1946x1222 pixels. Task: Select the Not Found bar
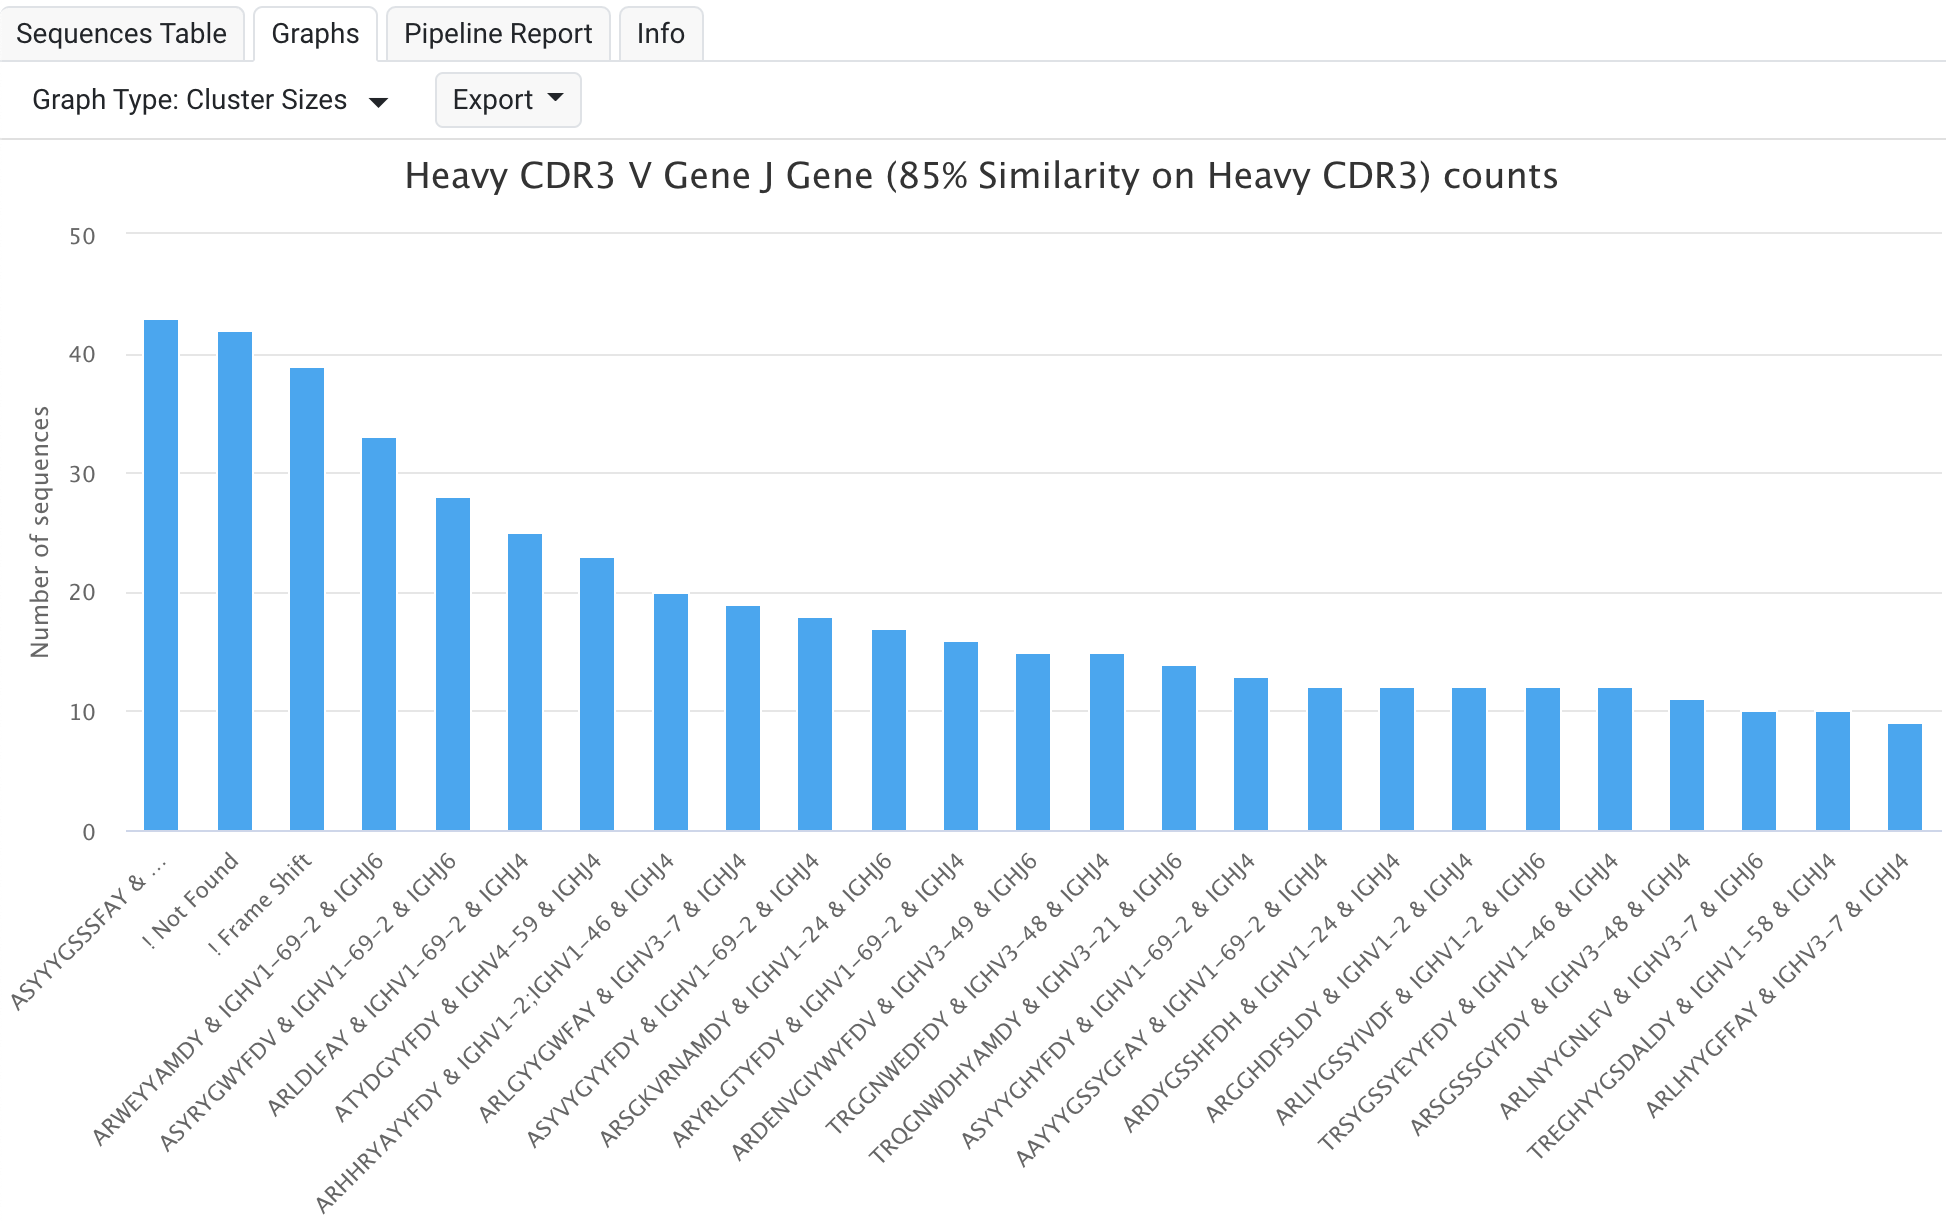pos(235,581)
